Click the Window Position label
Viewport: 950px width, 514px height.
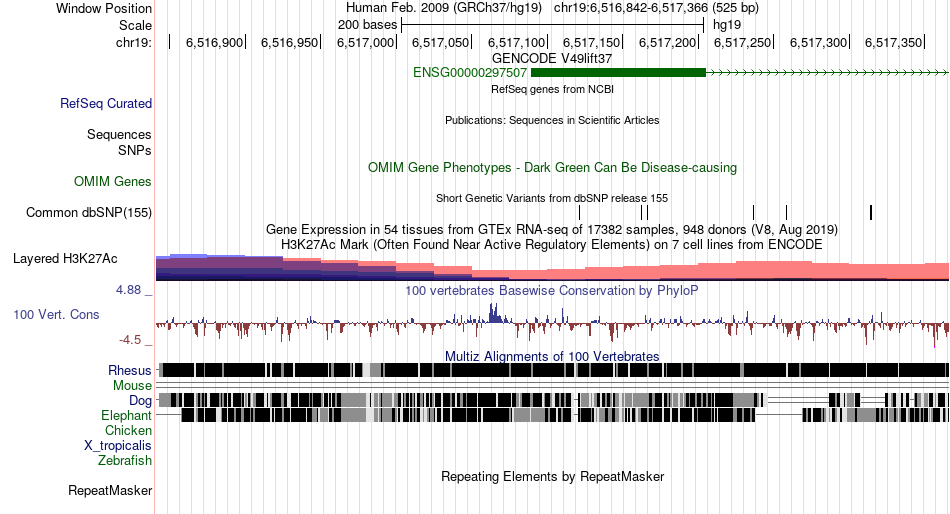(104, 8)
